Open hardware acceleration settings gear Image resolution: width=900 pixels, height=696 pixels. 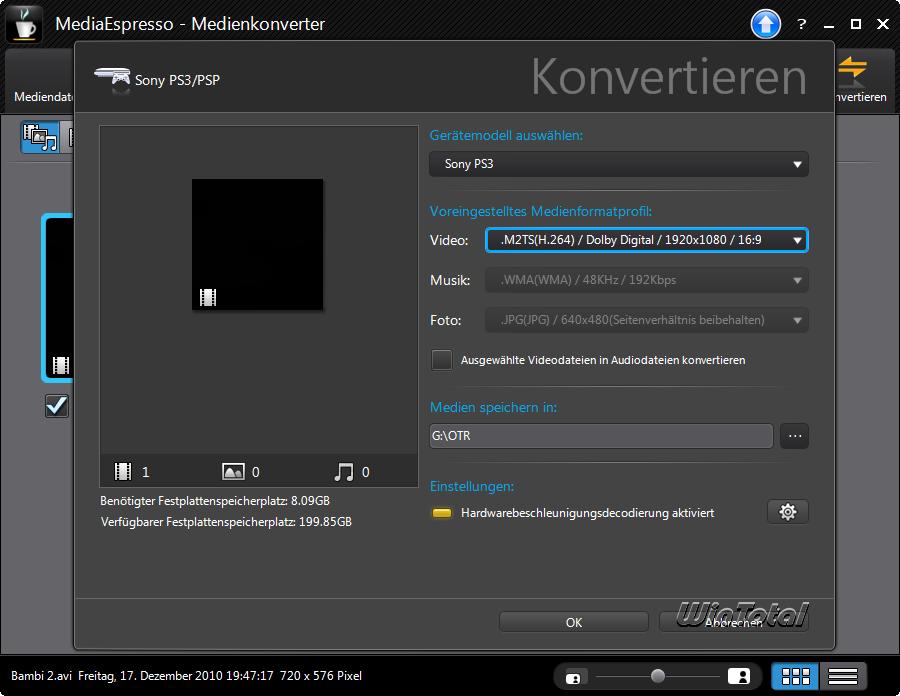pos(787,512)
